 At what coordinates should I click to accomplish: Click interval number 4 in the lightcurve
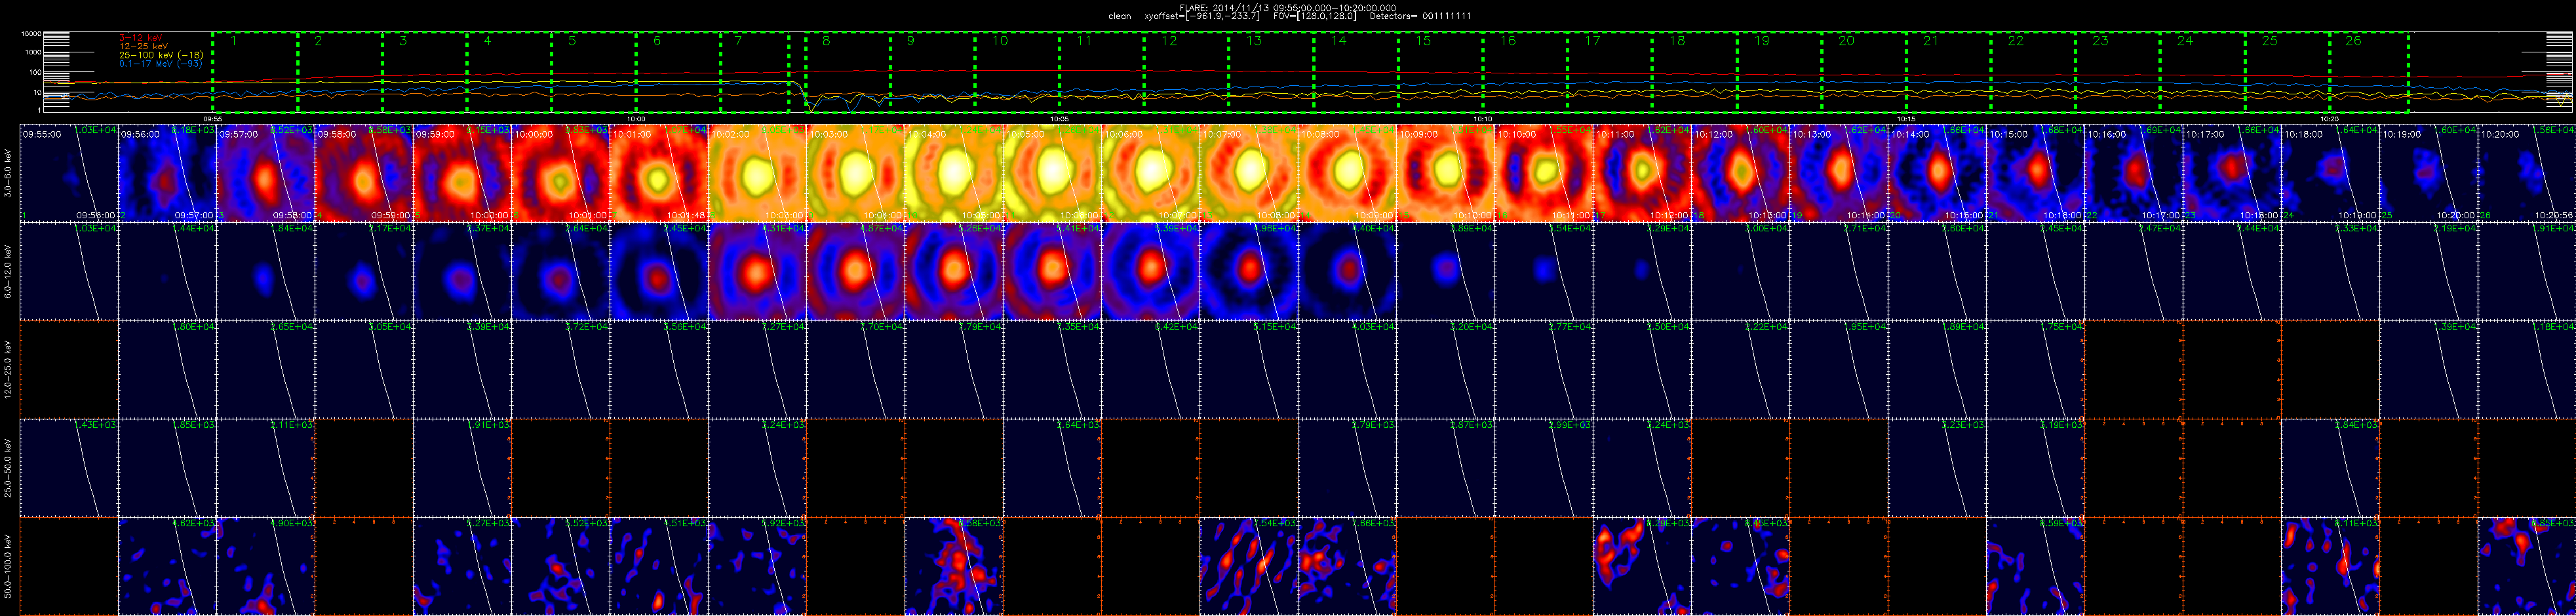[x=487, y=41]
